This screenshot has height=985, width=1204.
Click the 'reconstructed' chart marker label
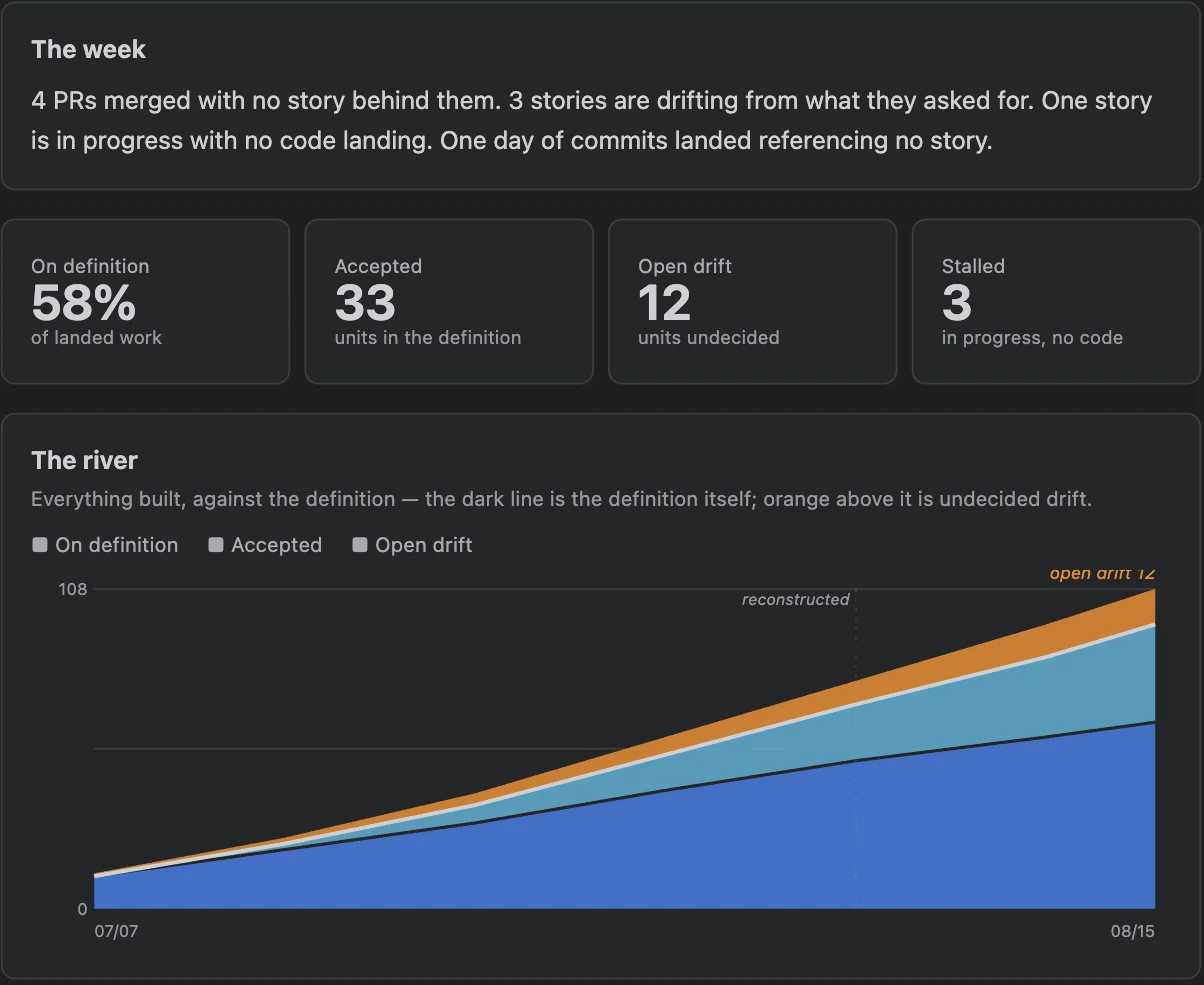795,599
